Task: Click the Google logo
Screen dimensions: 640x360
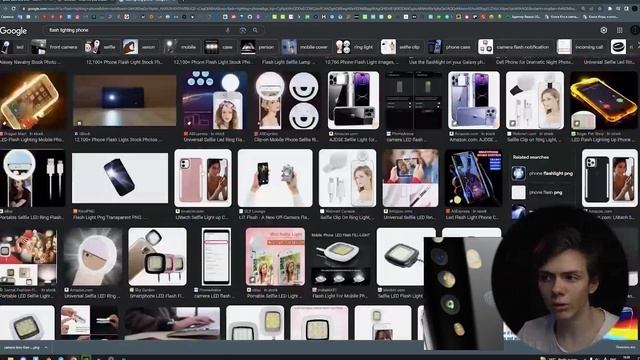Action: pyautogui.click(x=13, y=31)
